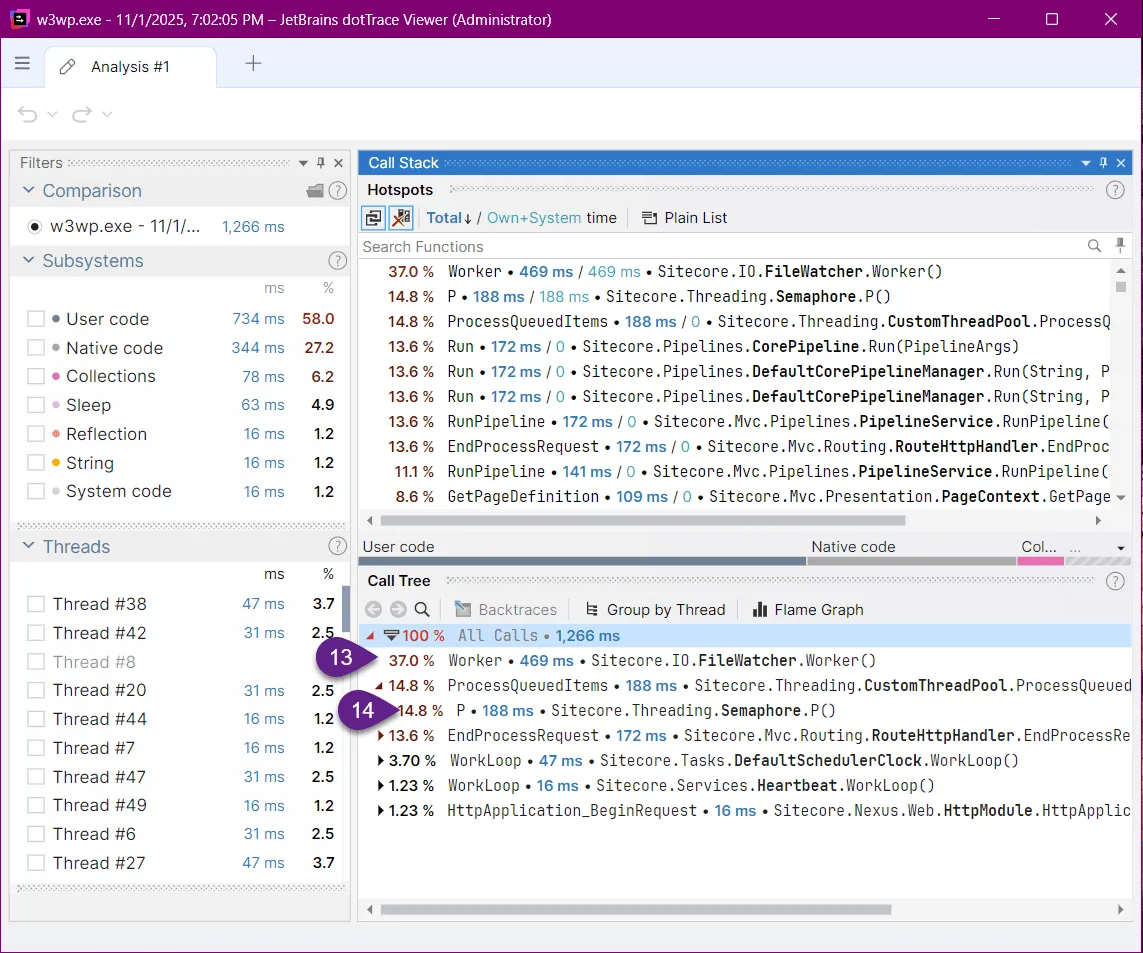Add a new analysis tab with plus
The image size is (1143, 953).
(x=253, y=64)
